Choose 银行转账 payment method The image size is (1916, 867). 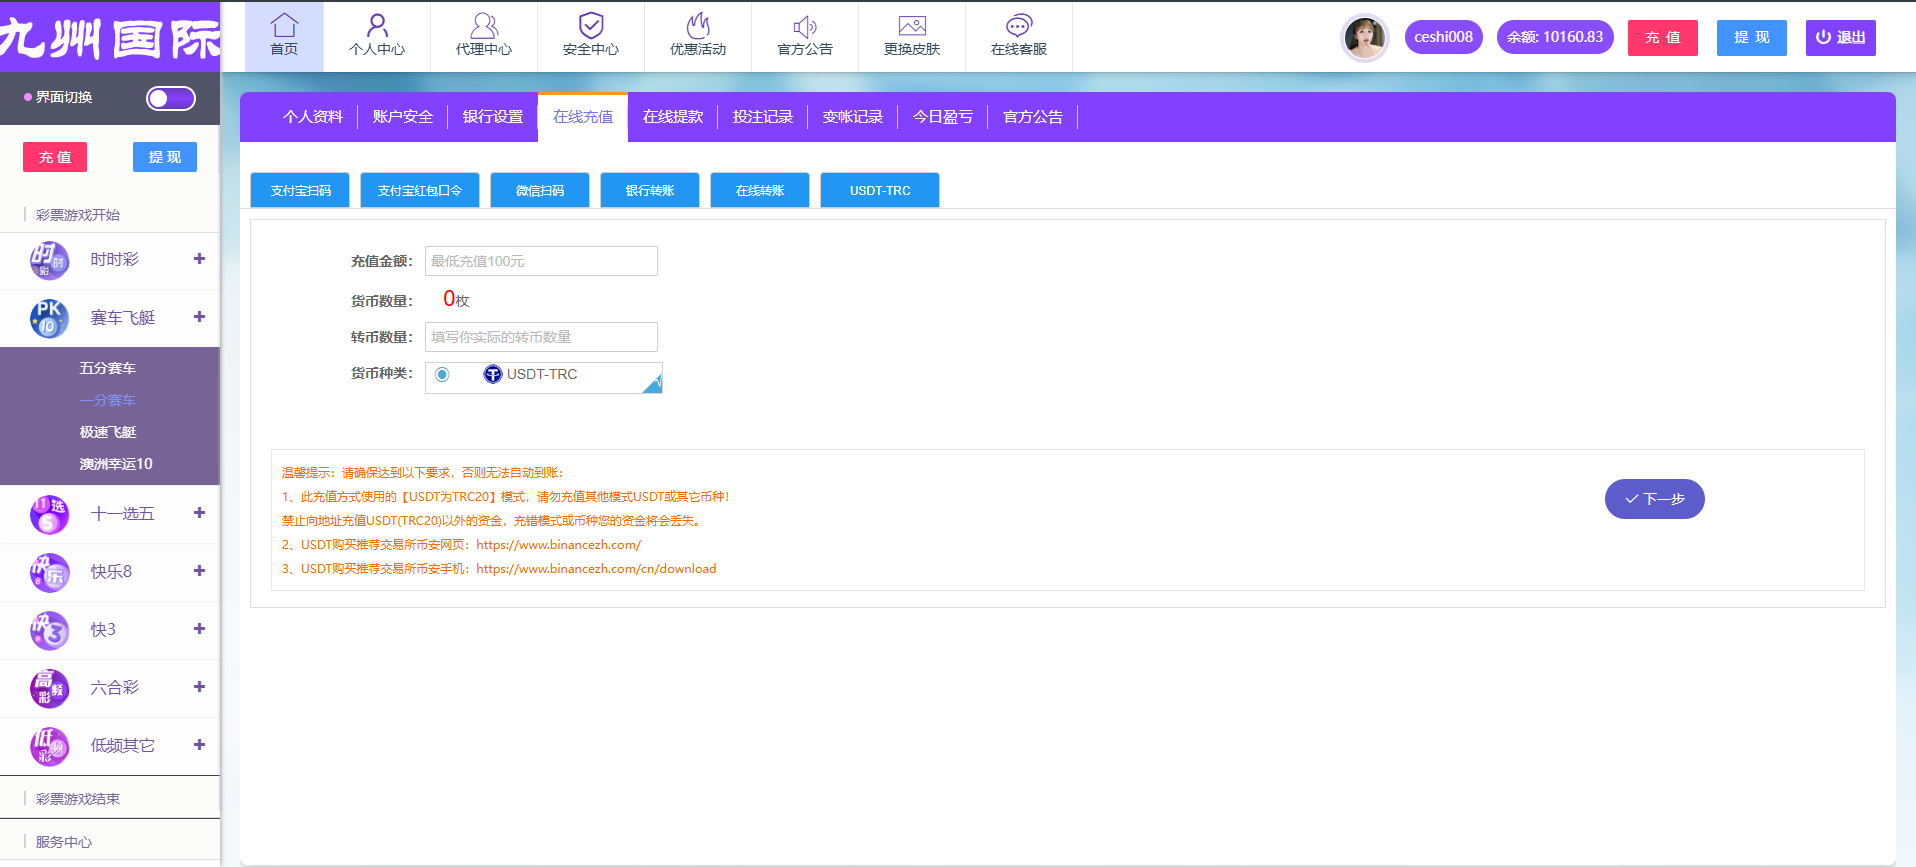[650, 190]
